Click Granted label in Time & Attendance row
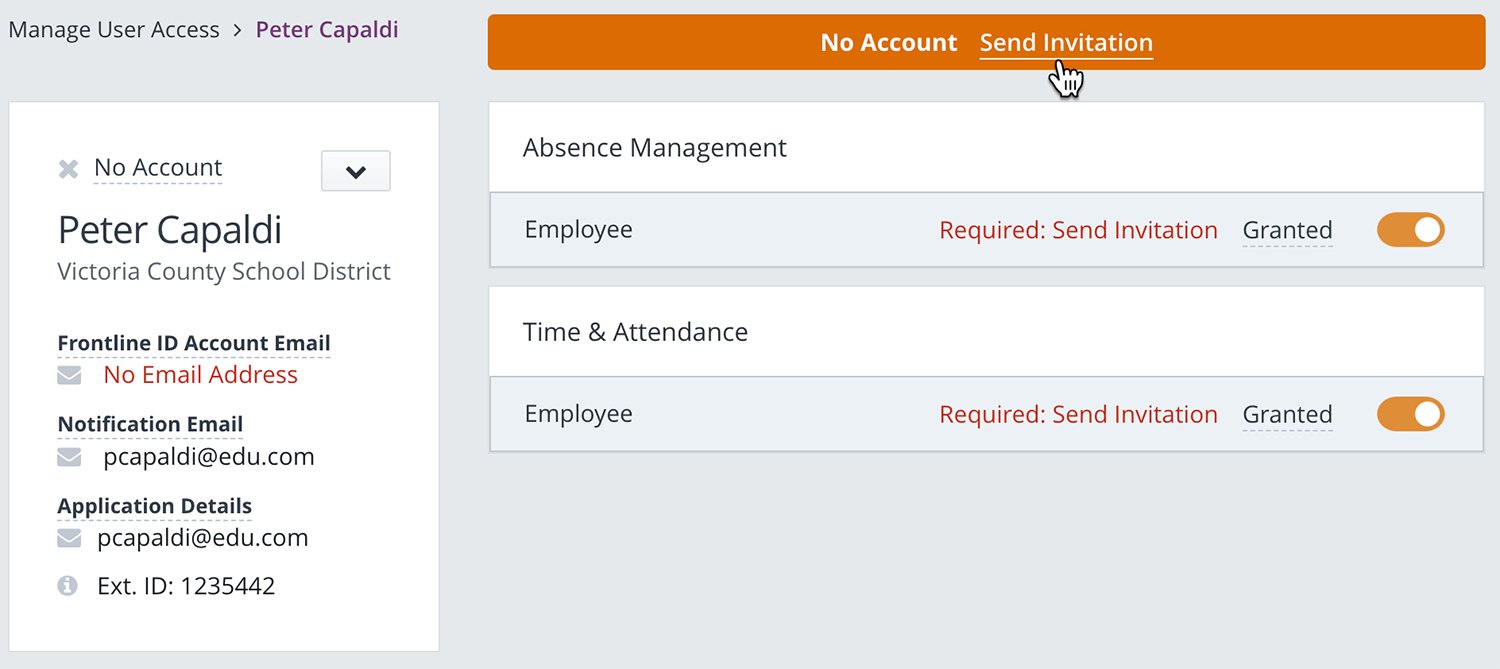 point(1287,414)
